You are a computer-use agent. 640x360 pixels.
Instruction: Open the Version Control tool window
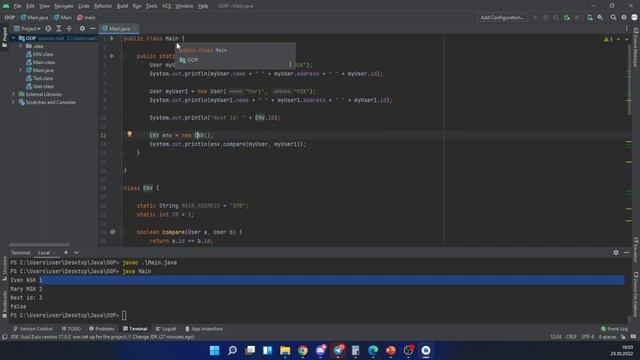coord(33,329)
